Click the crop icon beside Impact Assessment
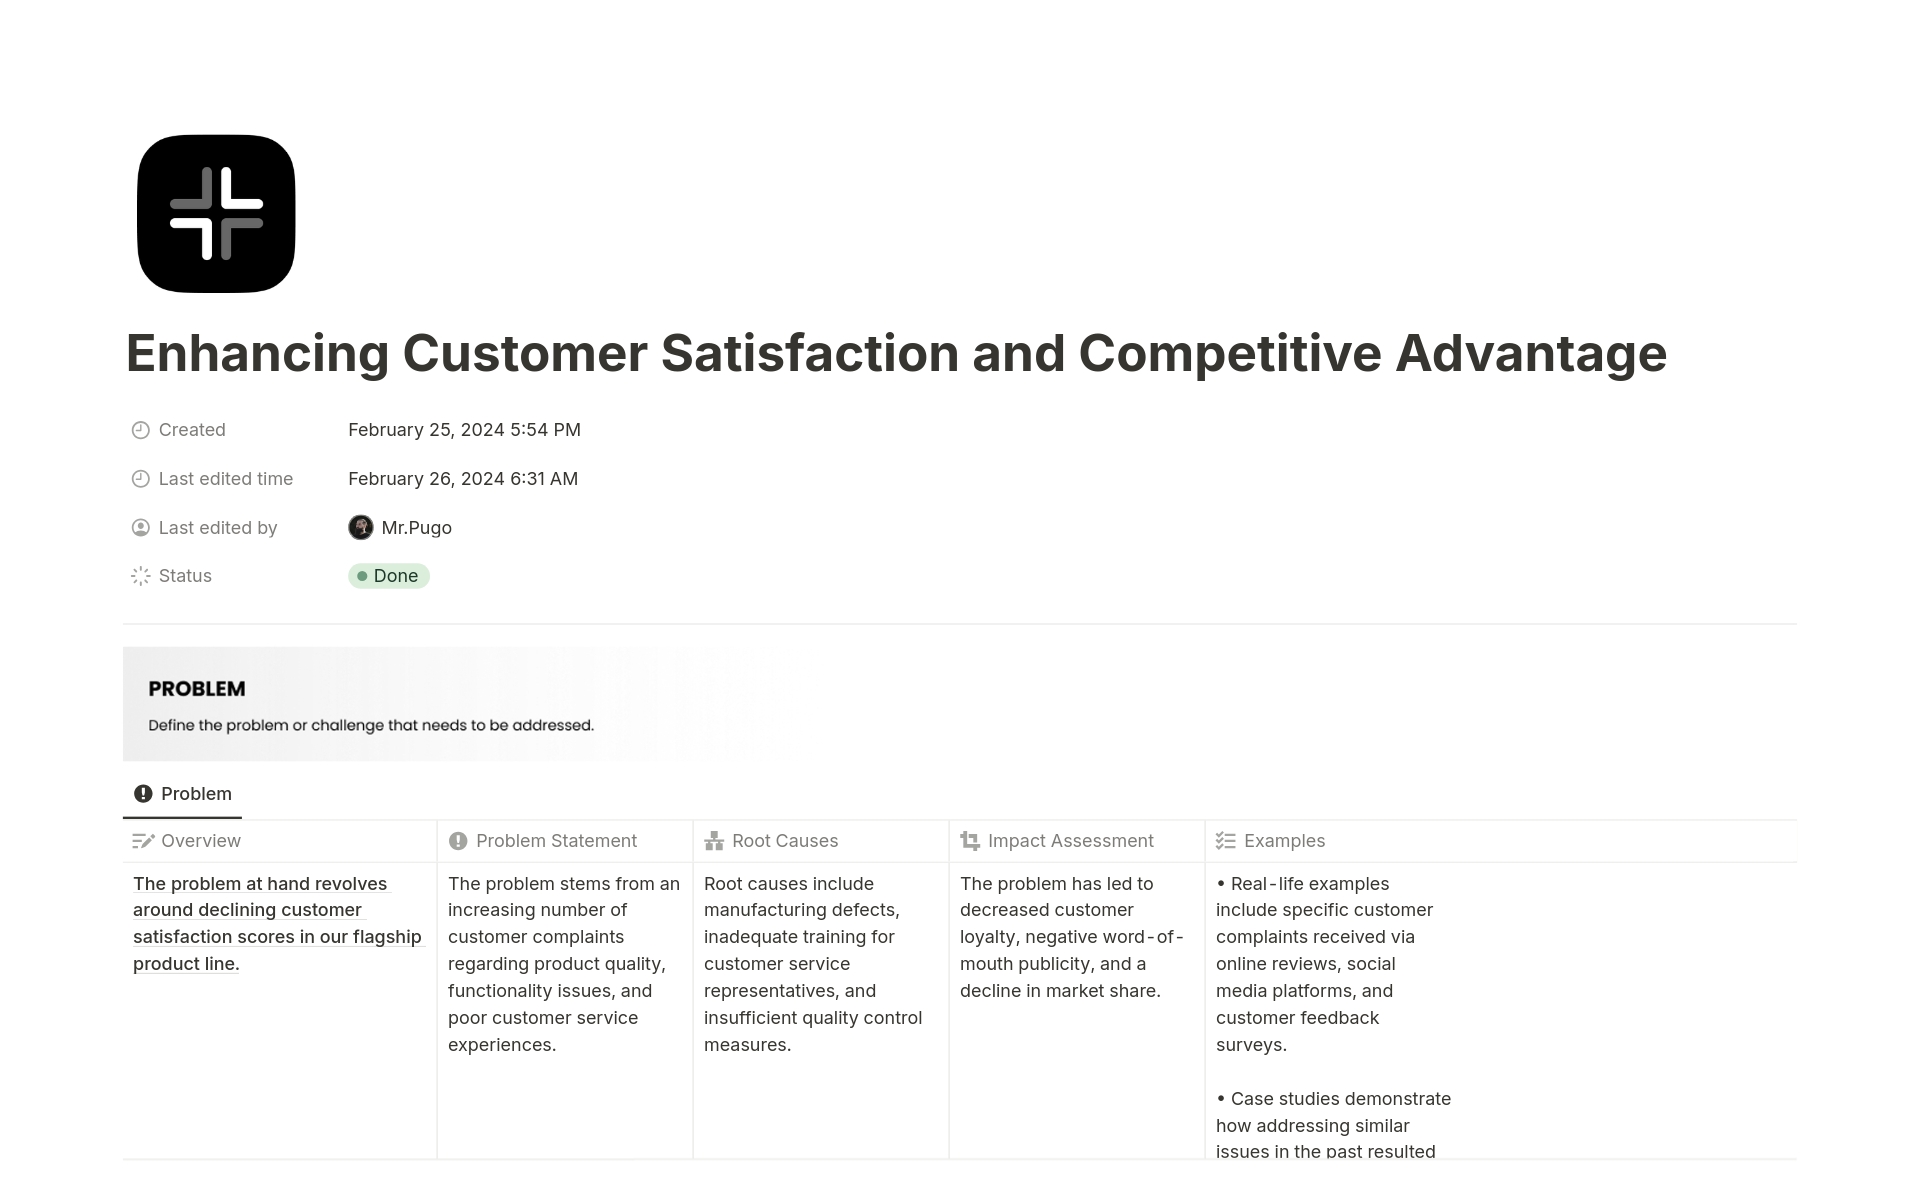This screenshot has height=1199, width=1920. pyautogui.click(x=970, y=840)
